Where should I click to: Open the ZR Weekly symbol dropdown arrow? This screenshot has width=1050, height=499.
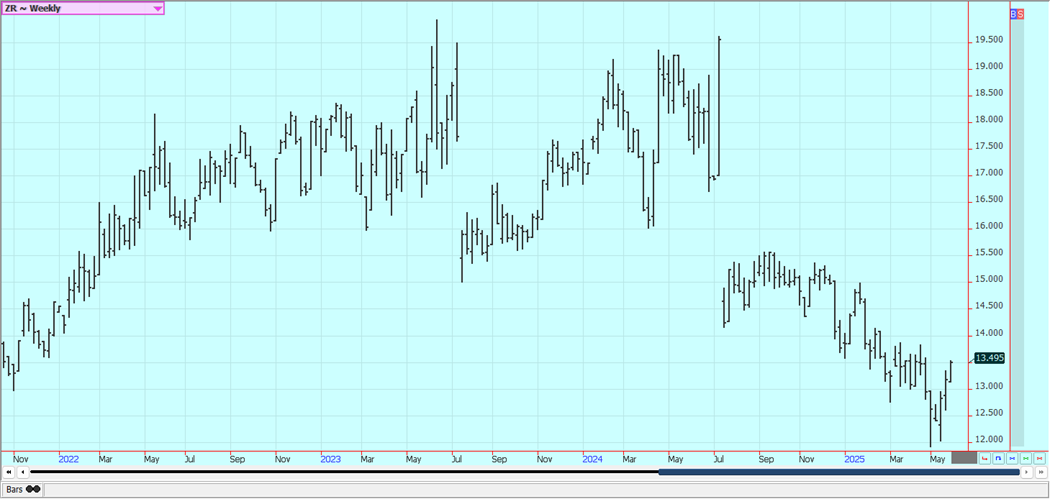tap(158, 8)
